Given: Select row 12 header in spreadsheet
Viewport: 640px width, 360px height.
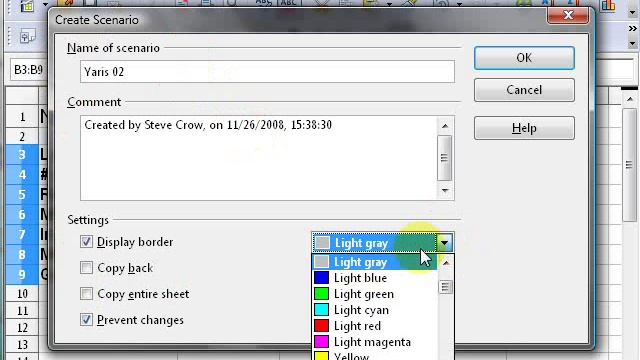Looking at the screenshot, I should pyautogui.click(x=22, y=327).
